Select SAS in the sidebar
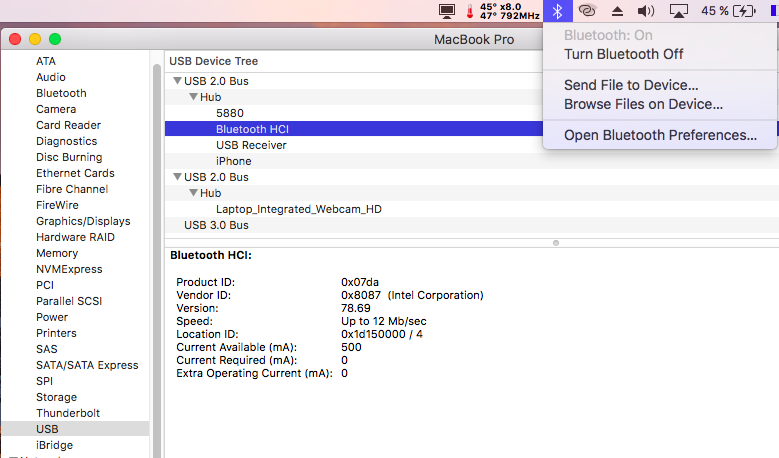The image size is (779, 458). [47, 349]
